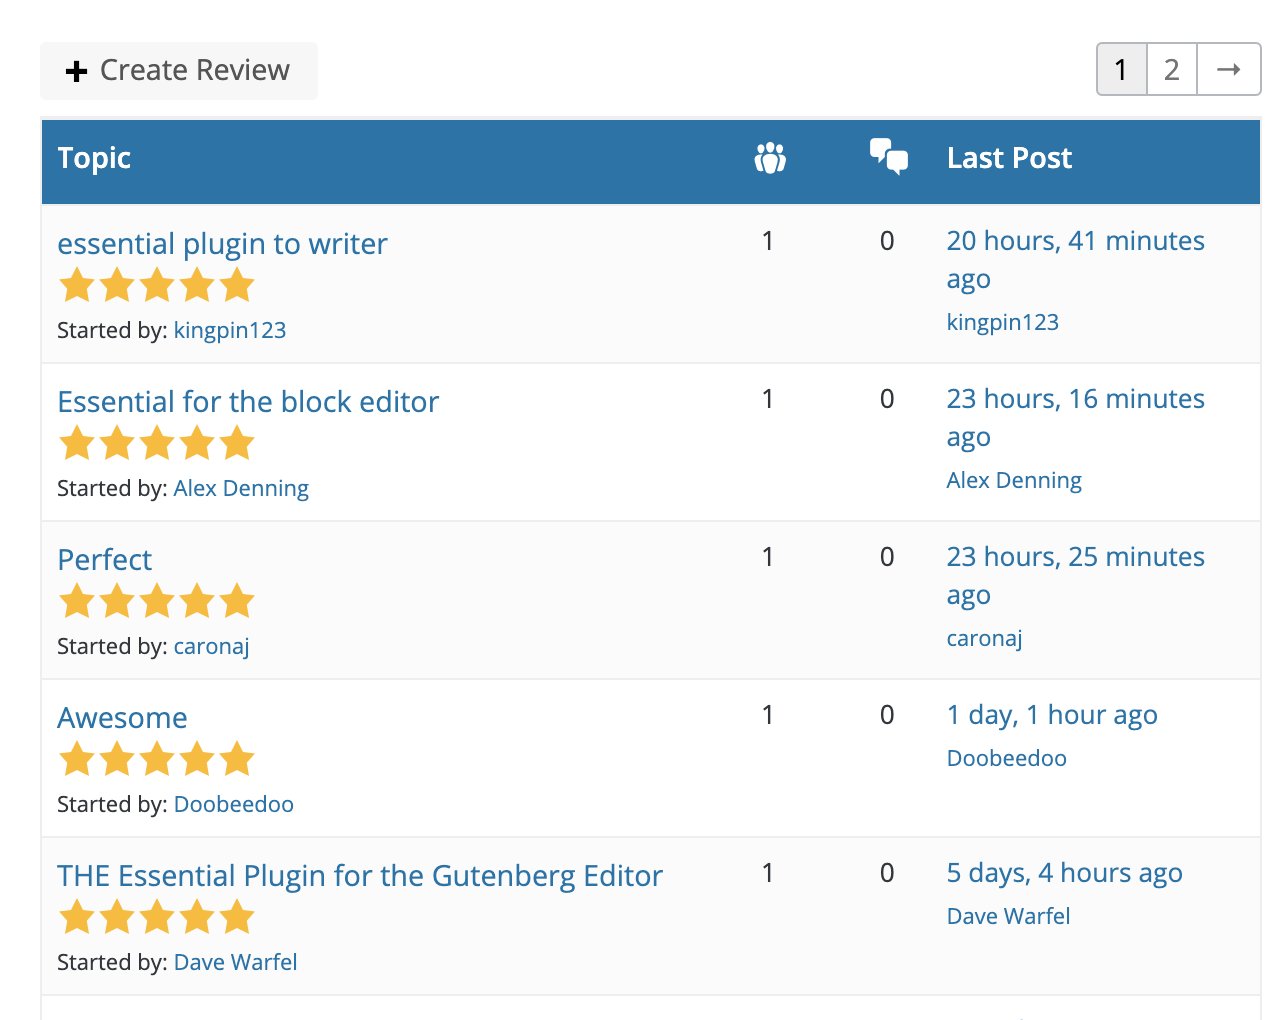Image resolution: width=1284 pixels, height=1020 pixels.
Task: Click 'Started by:' label in the kingpin123 row
Action: (112, 330)
